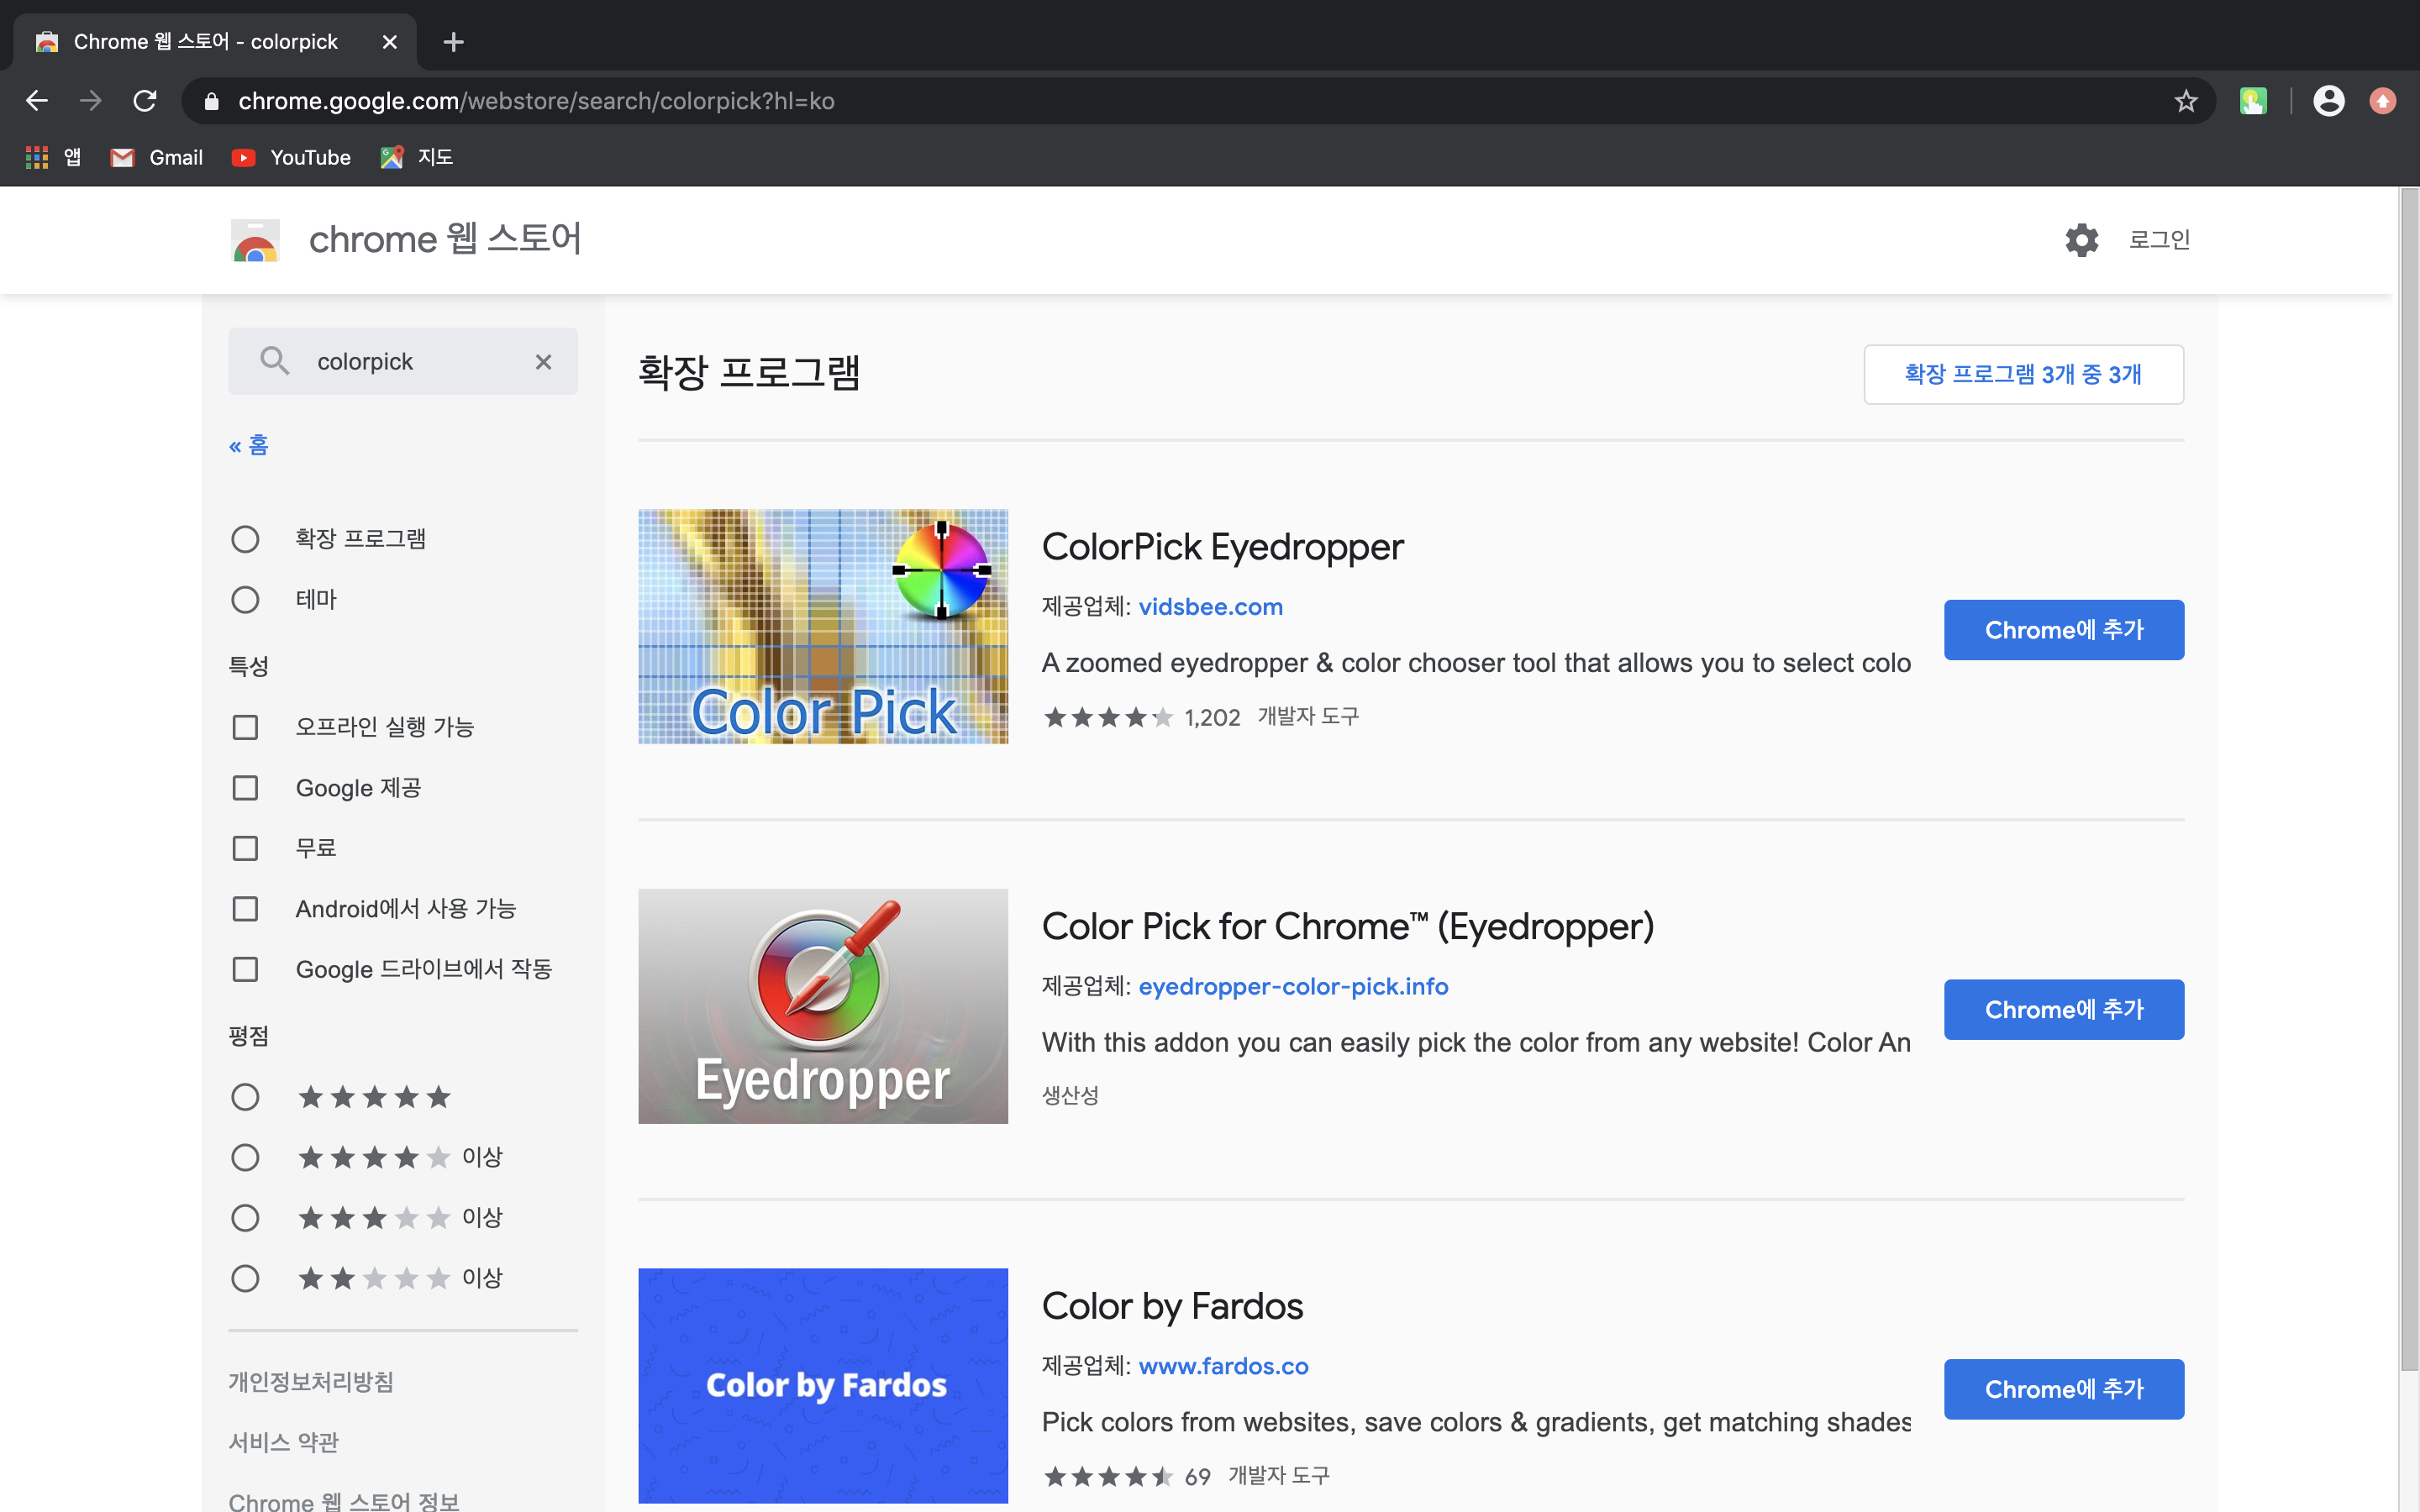This screenshot has height=1512, width=2420.
Task: Open the Chrome profile account icon
Action: coord(2328,101)
